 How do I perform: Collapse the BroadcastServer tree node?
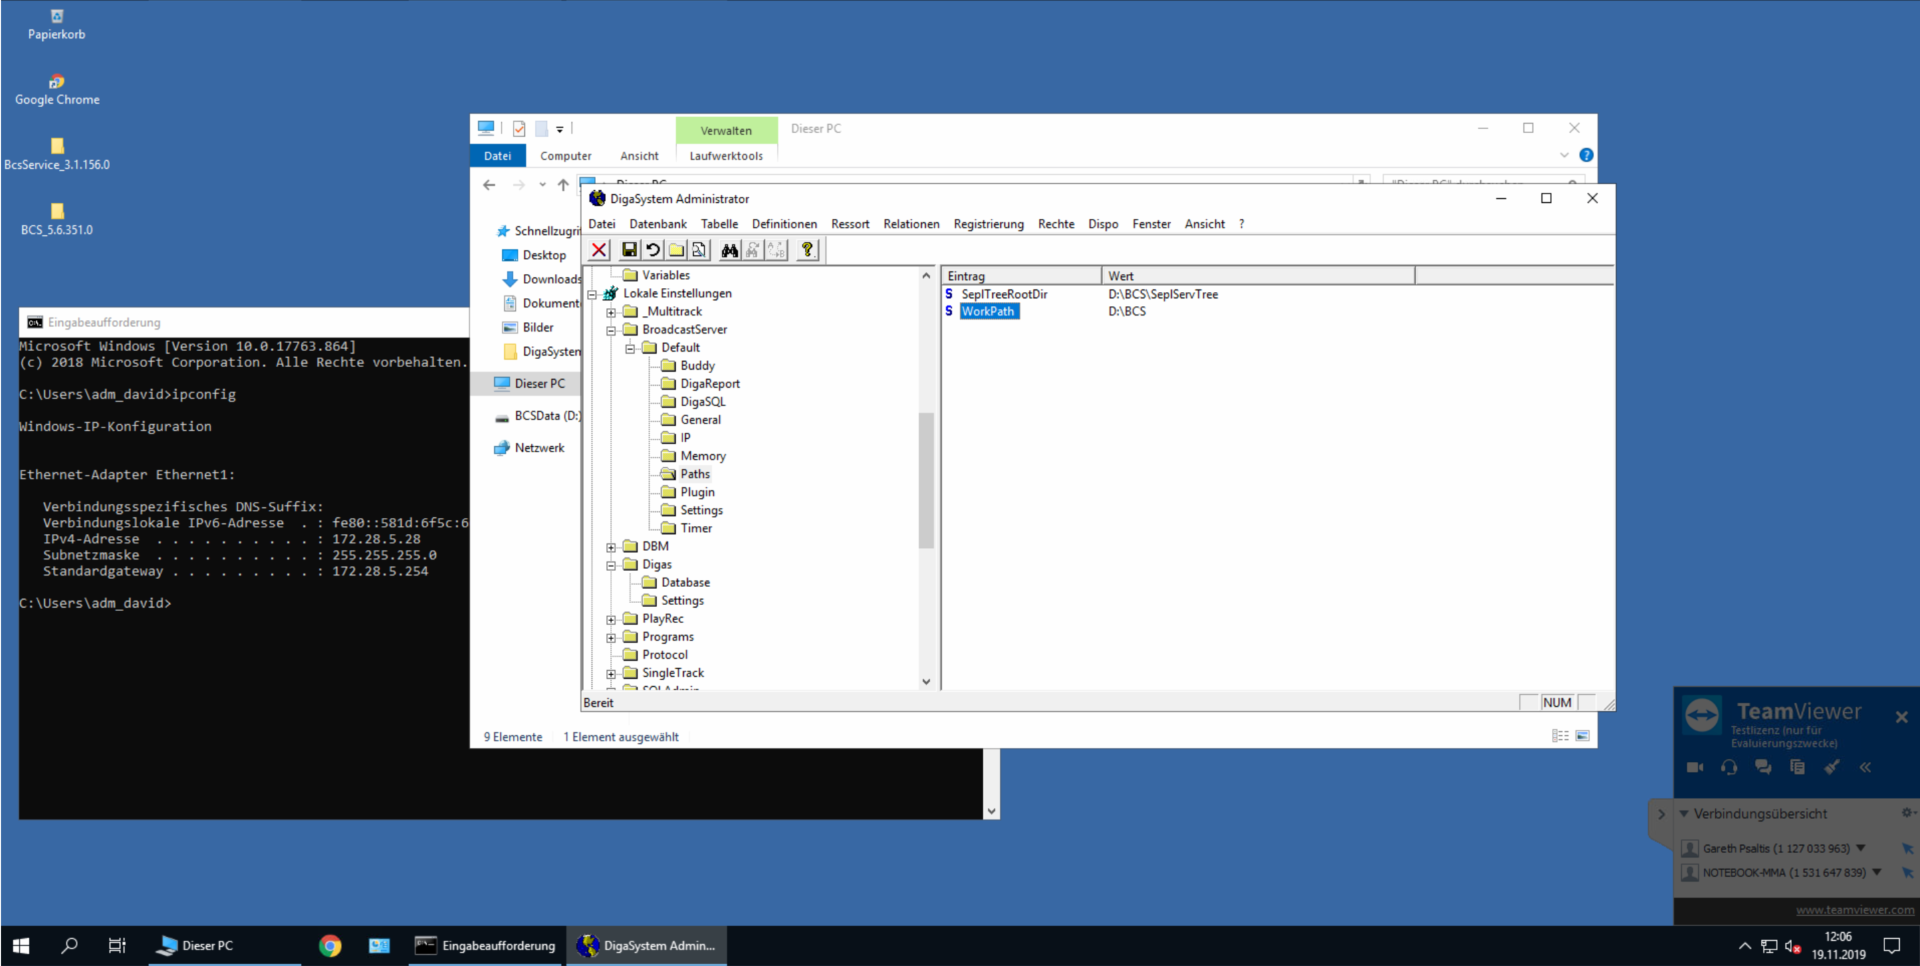click(x=611, y=330)
